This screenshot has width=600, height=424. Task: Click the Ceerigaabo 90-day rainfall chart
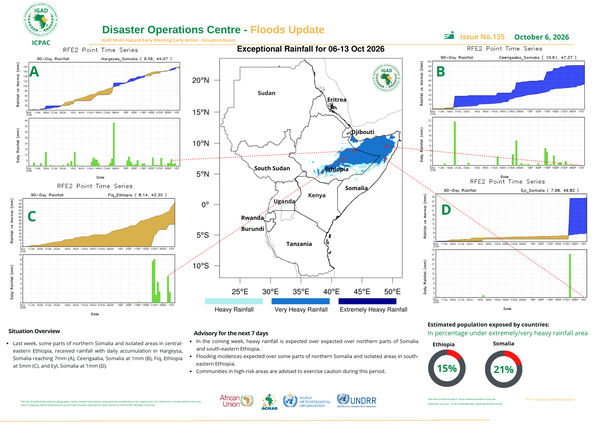[509, 85]
